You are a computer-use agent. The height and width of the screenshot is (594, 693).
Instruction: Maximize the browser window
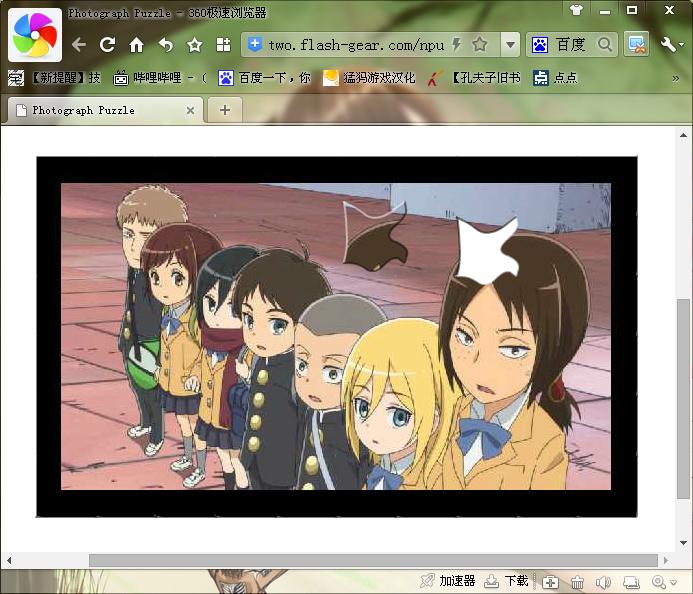[x=632, y=10]
